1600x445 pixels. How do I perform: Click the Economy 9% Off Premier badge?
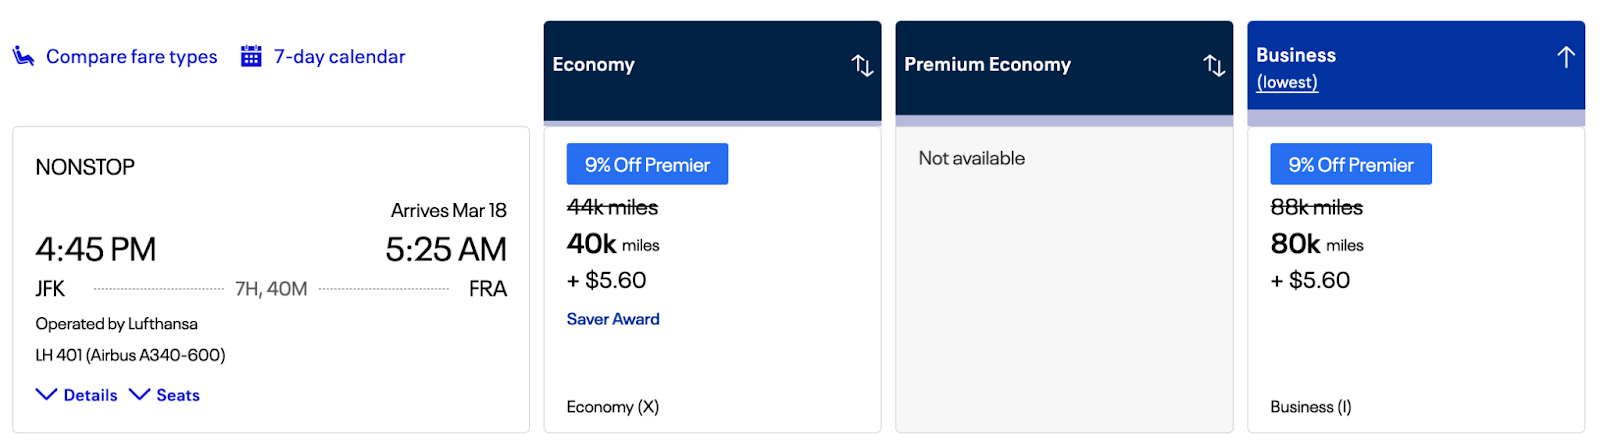pyautogui.click(x=647, y=165)
